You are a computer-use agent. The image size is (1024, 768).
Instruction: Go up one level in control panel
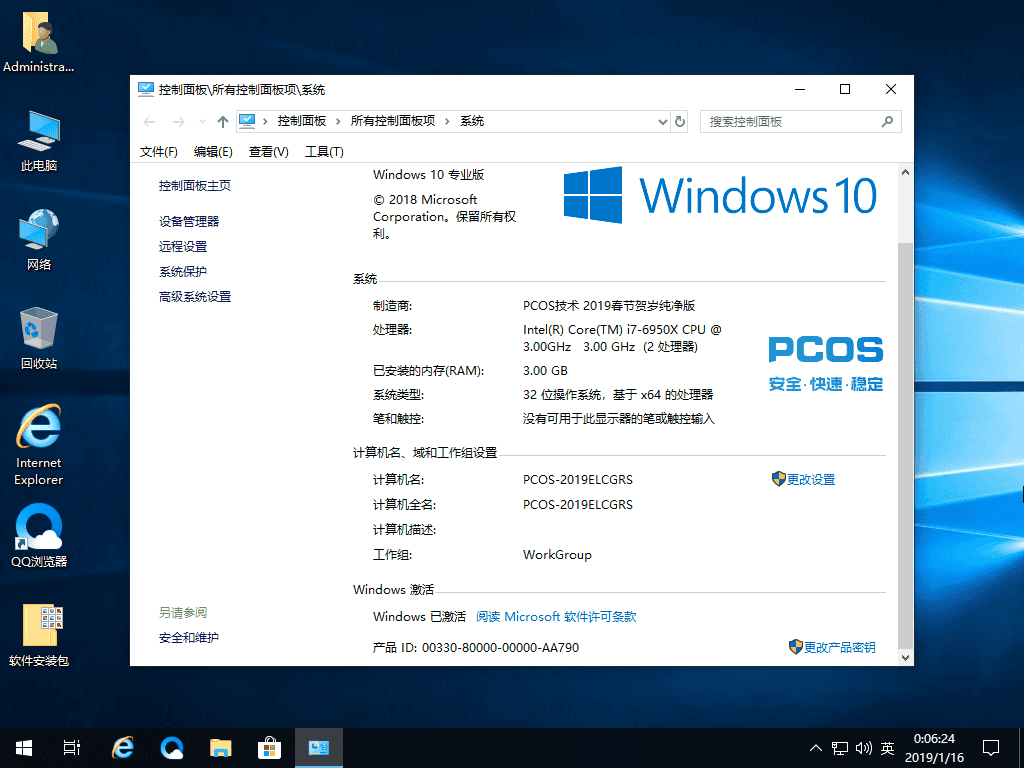223,121
